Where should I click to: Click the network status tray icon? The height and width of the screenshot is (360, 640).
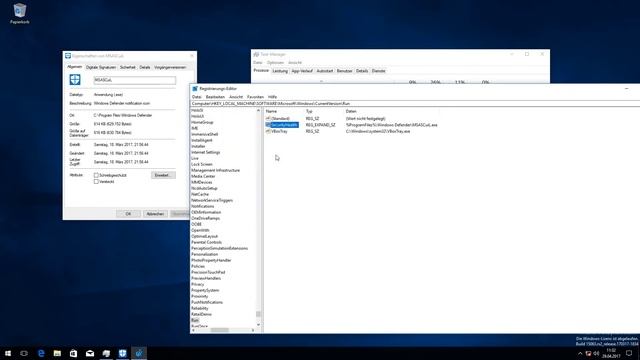point(588,353)
